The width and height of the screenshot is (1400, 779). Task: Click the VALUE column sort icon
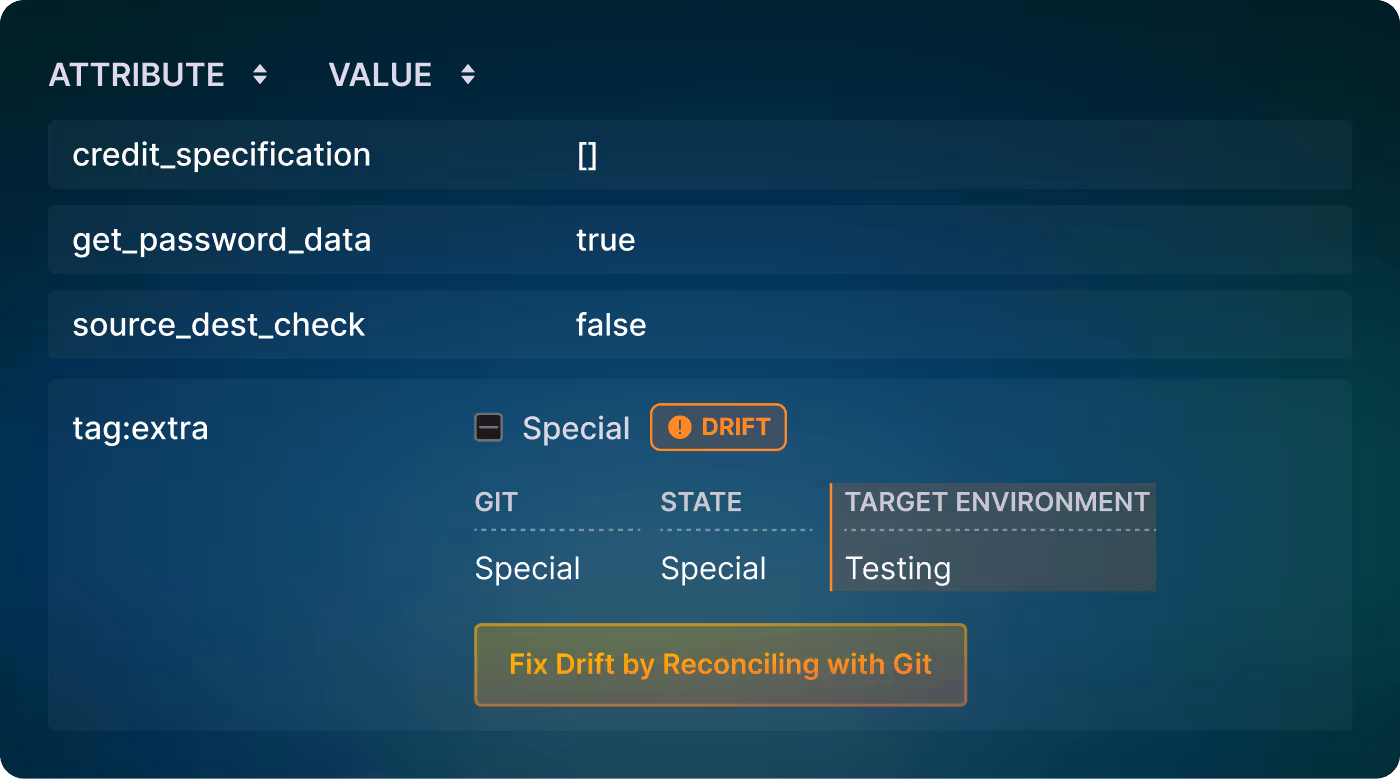(467, 73)
